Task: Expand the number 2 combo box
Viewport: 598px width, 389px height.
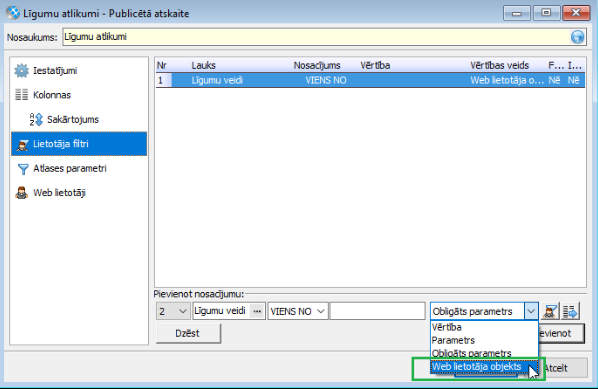Action: click(x=173, y=311)
